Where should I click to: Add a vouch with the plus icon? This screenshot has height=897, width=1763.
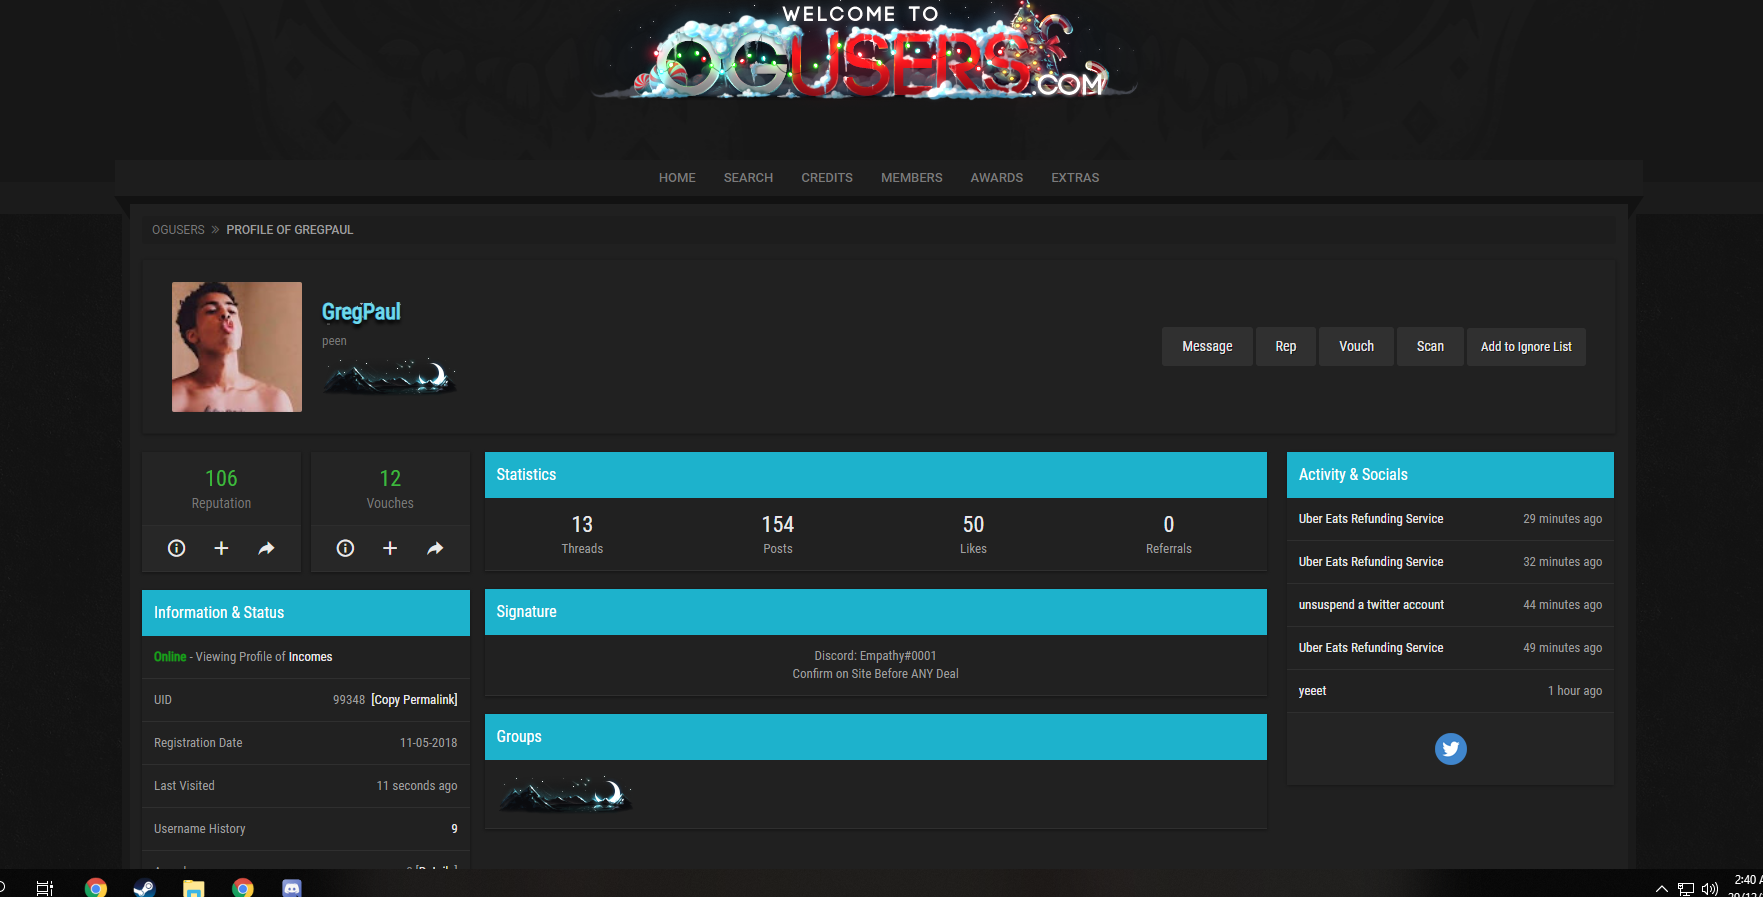click(390, 548)
